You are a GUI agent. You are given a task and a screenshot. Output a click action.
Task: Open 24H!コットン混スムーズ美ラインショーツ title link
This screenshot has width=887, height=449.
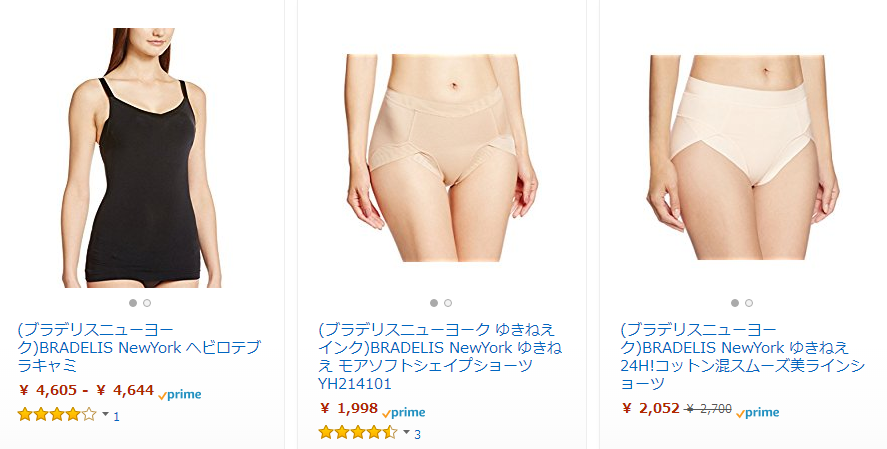(742, 356)
